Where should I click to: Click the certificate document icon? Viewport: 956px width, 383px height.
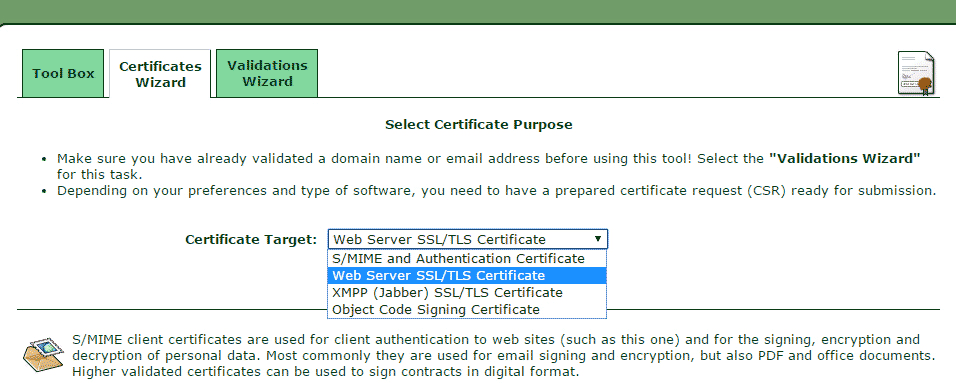click(916, 73)
